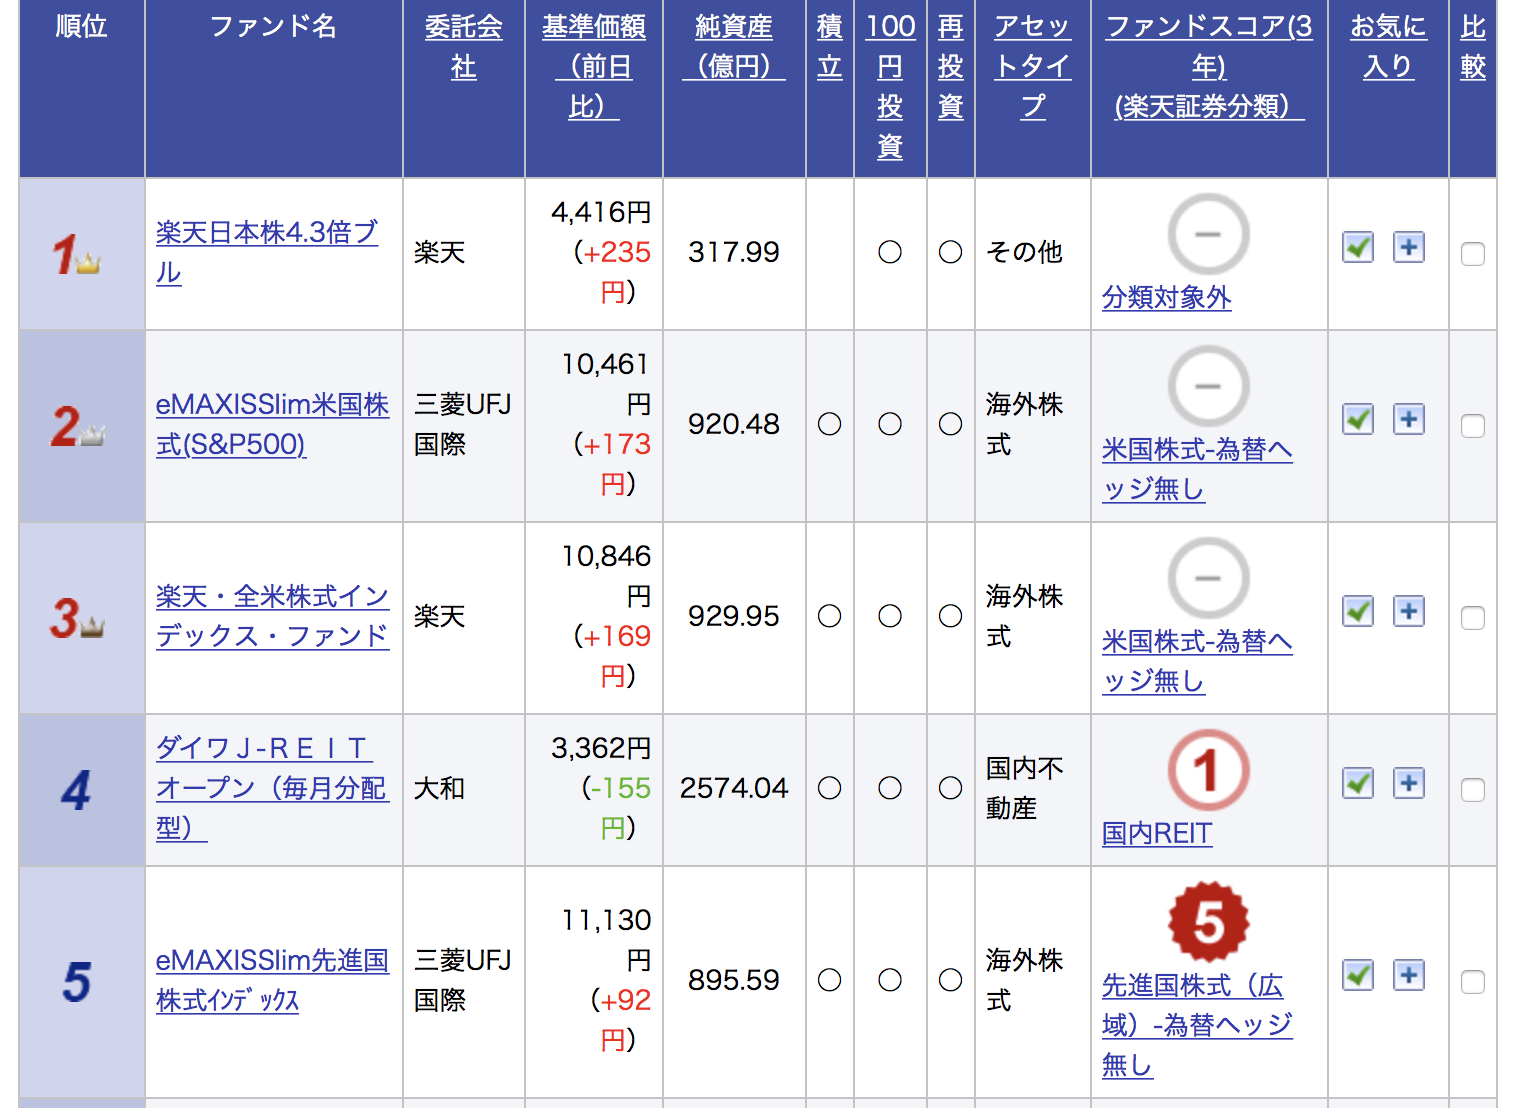
Task: Click rank 2 silver crown icon
Action: [92, 435]
